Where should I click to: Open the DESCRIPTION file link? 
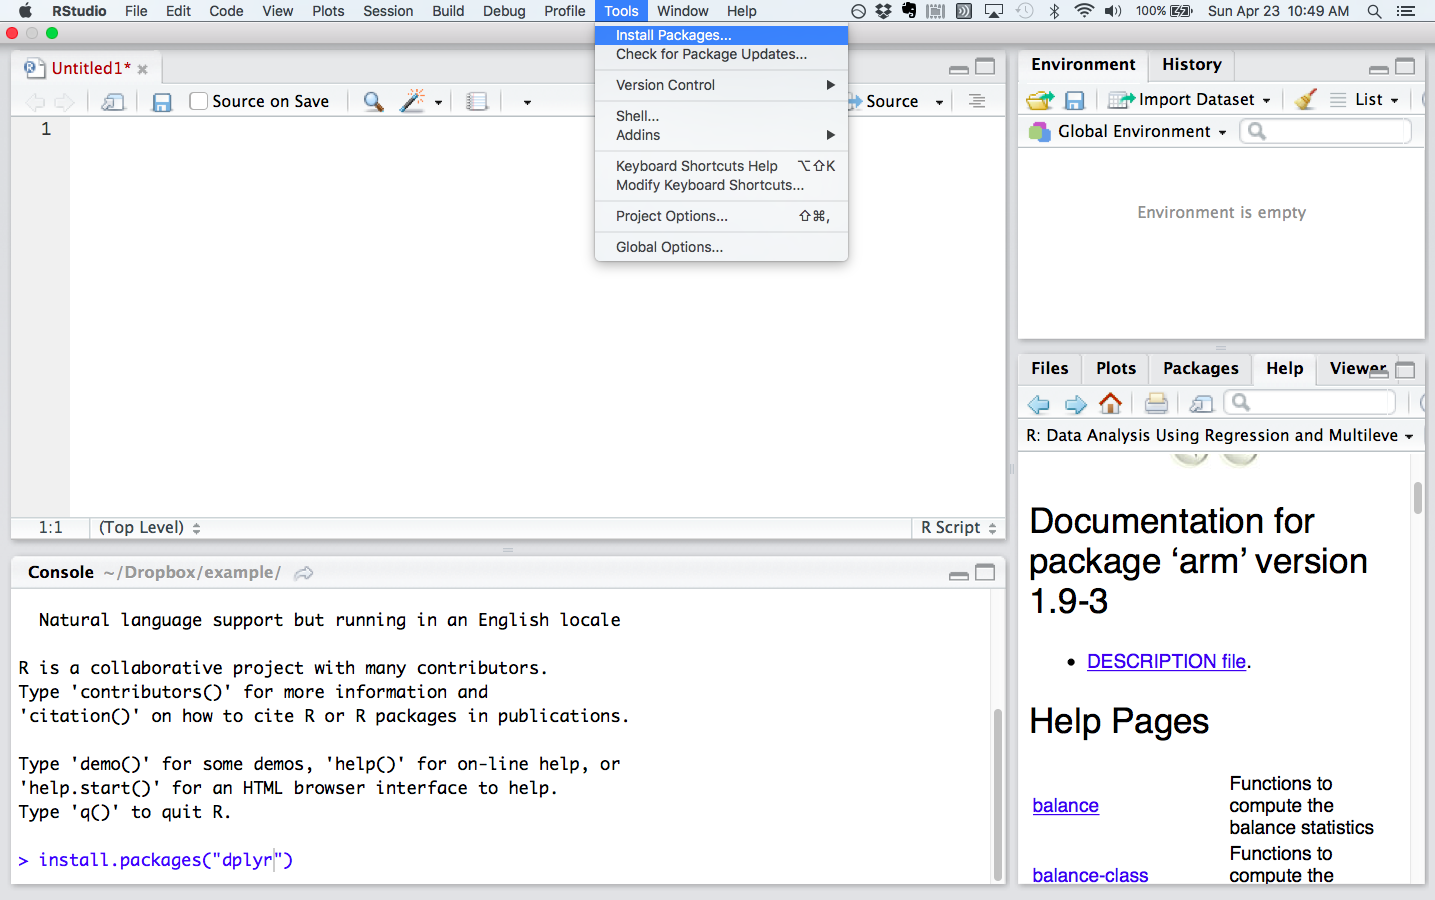pos(1166,662)
